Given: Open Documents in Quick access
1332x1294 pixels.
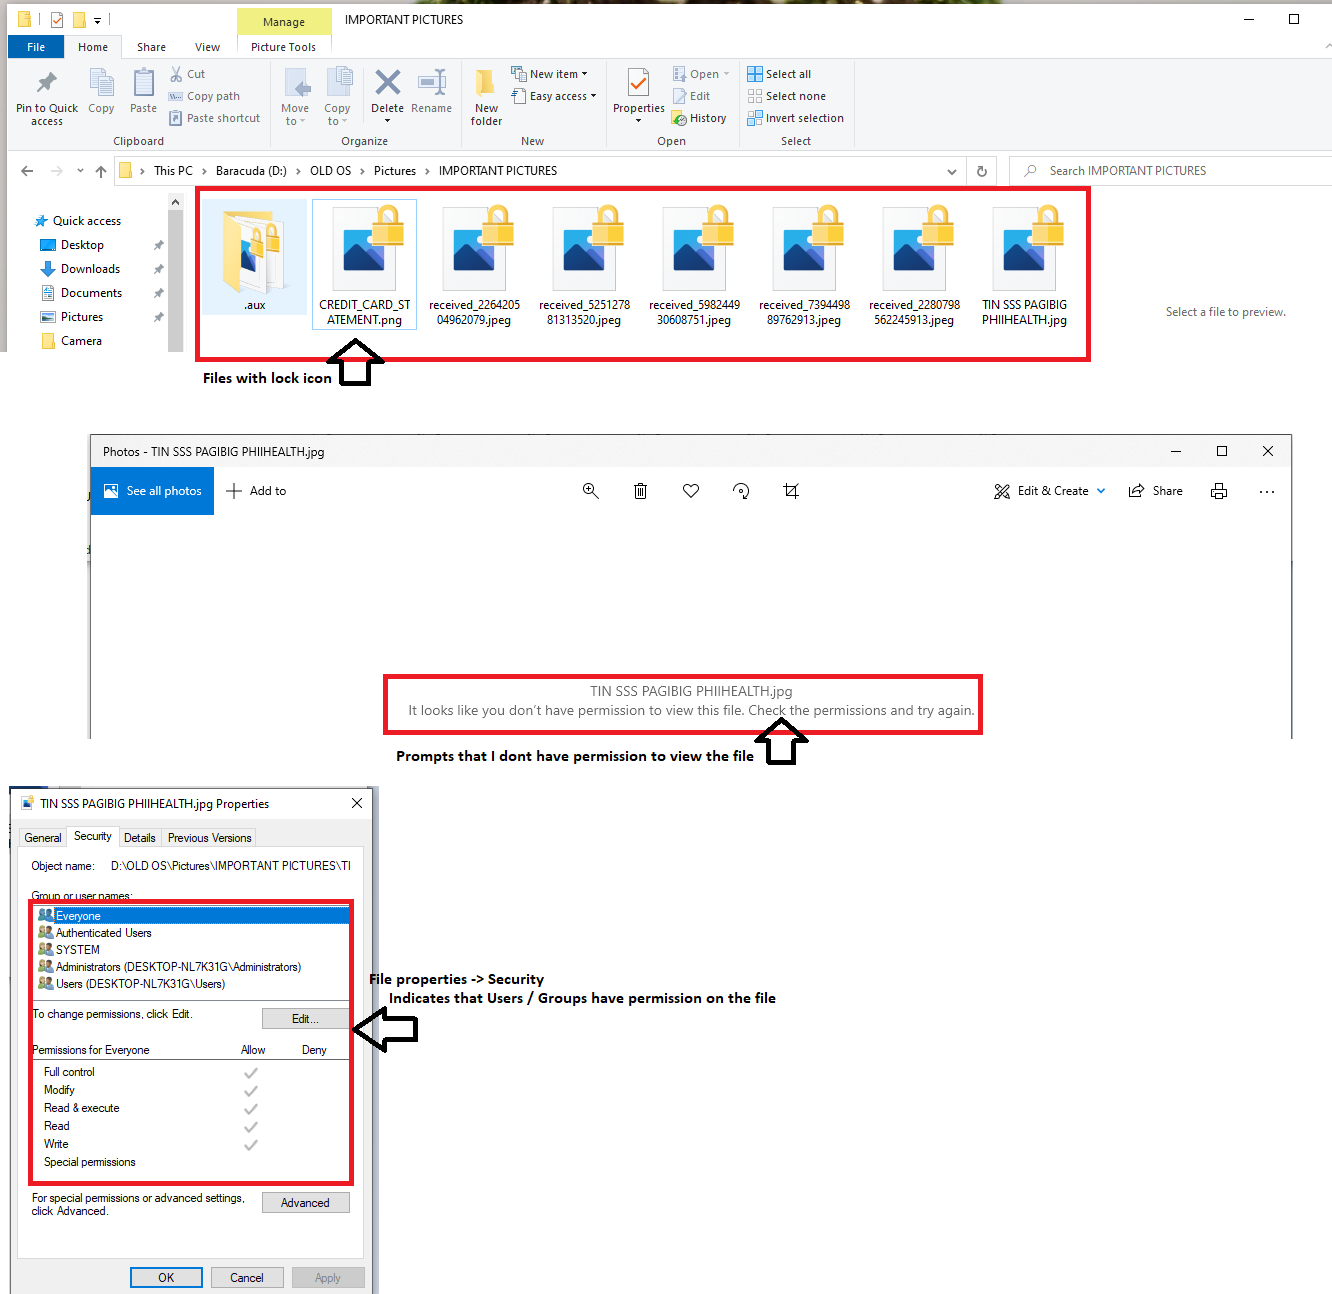Looking at the screenshot, I should (x=91, y=293).
